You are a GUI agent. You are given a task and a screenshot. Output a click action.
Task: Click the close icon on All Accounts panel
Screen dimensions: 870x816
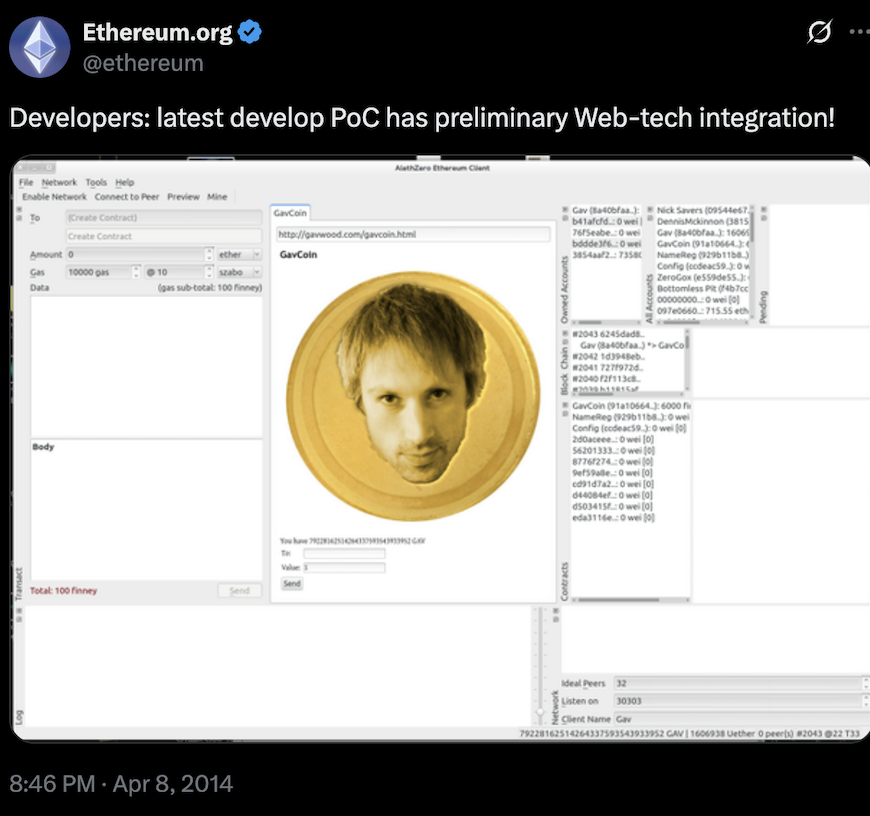pos(650,210)
